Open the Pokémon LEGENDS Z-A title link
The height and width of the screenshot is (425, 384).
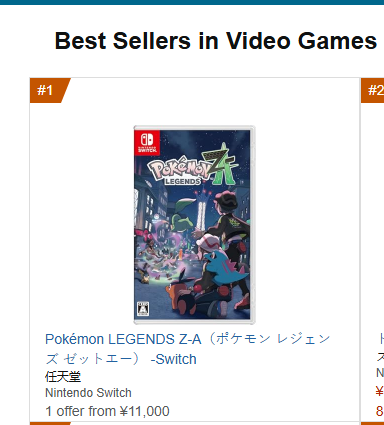point(188,349)
